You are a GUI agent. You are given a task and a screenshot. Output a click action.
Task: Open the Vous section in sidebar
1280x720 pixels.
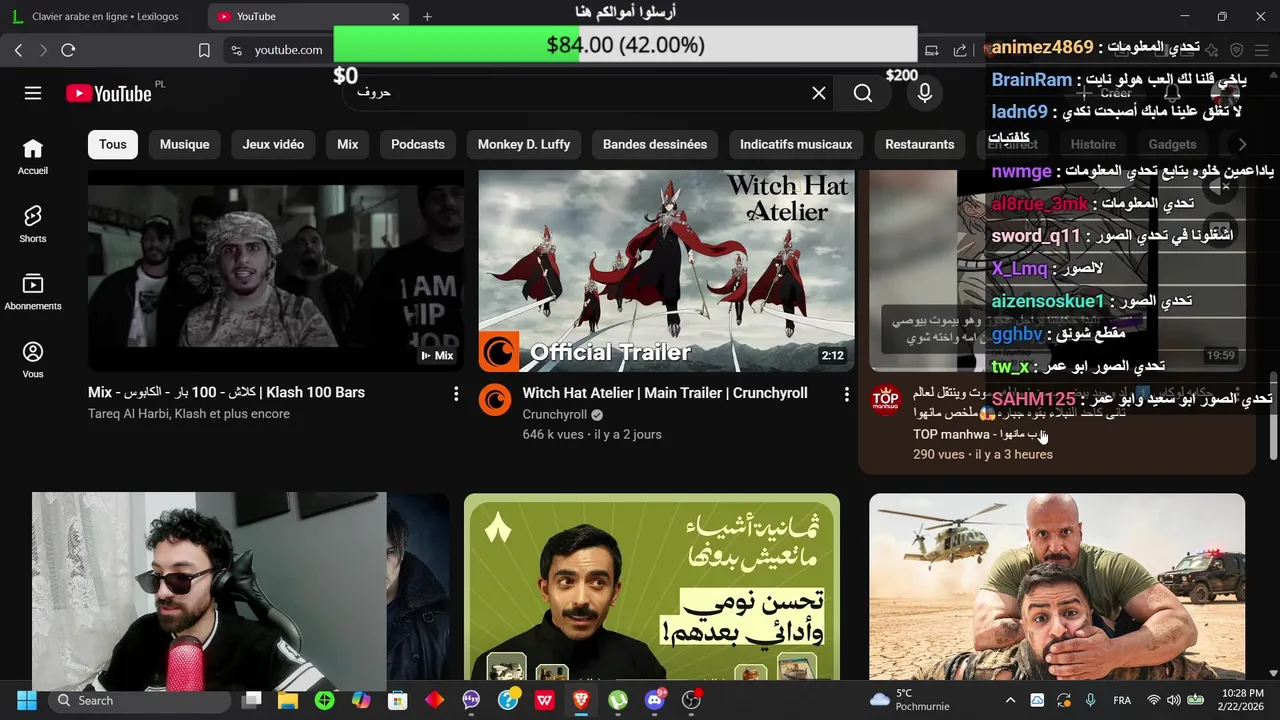pyautogui.click(x=33, y=360)
